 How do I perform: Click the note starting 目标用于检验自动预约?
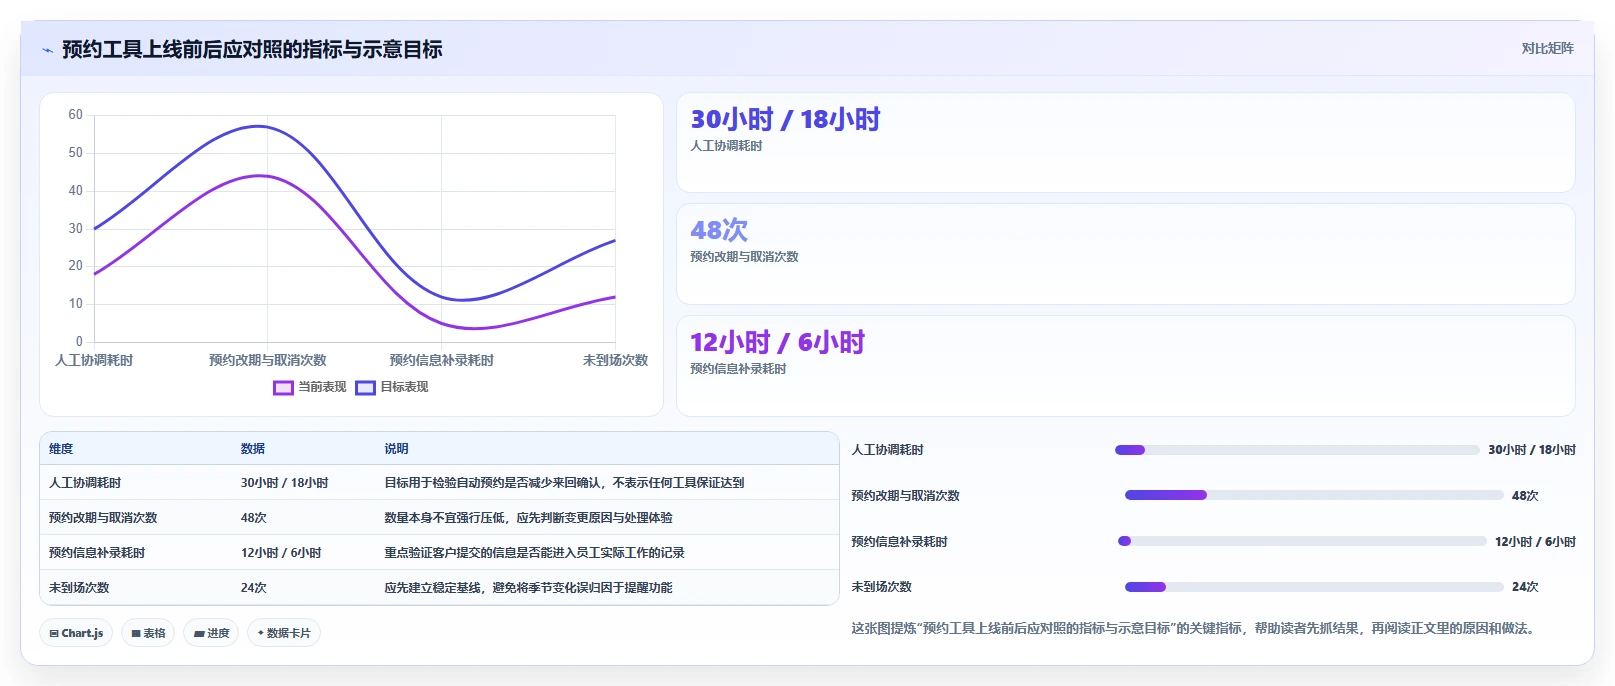coord(564,483)
